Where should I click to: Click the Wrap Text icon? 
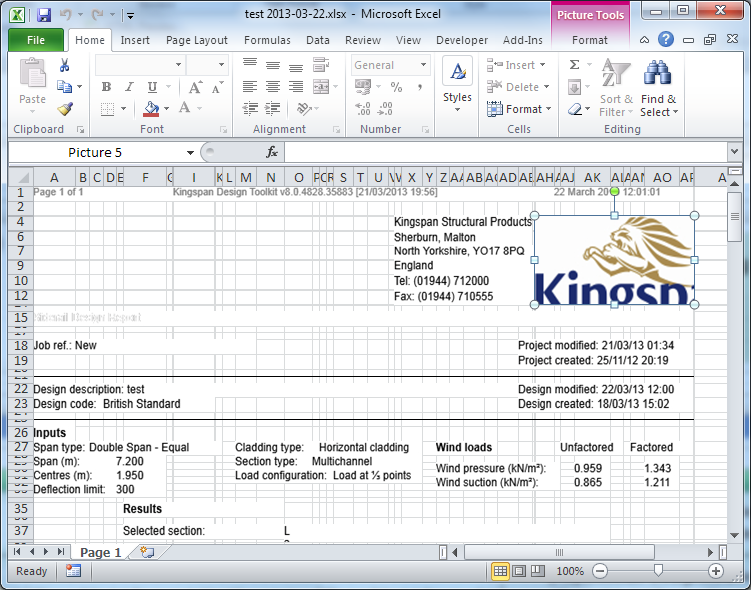[x=321, y=64]
